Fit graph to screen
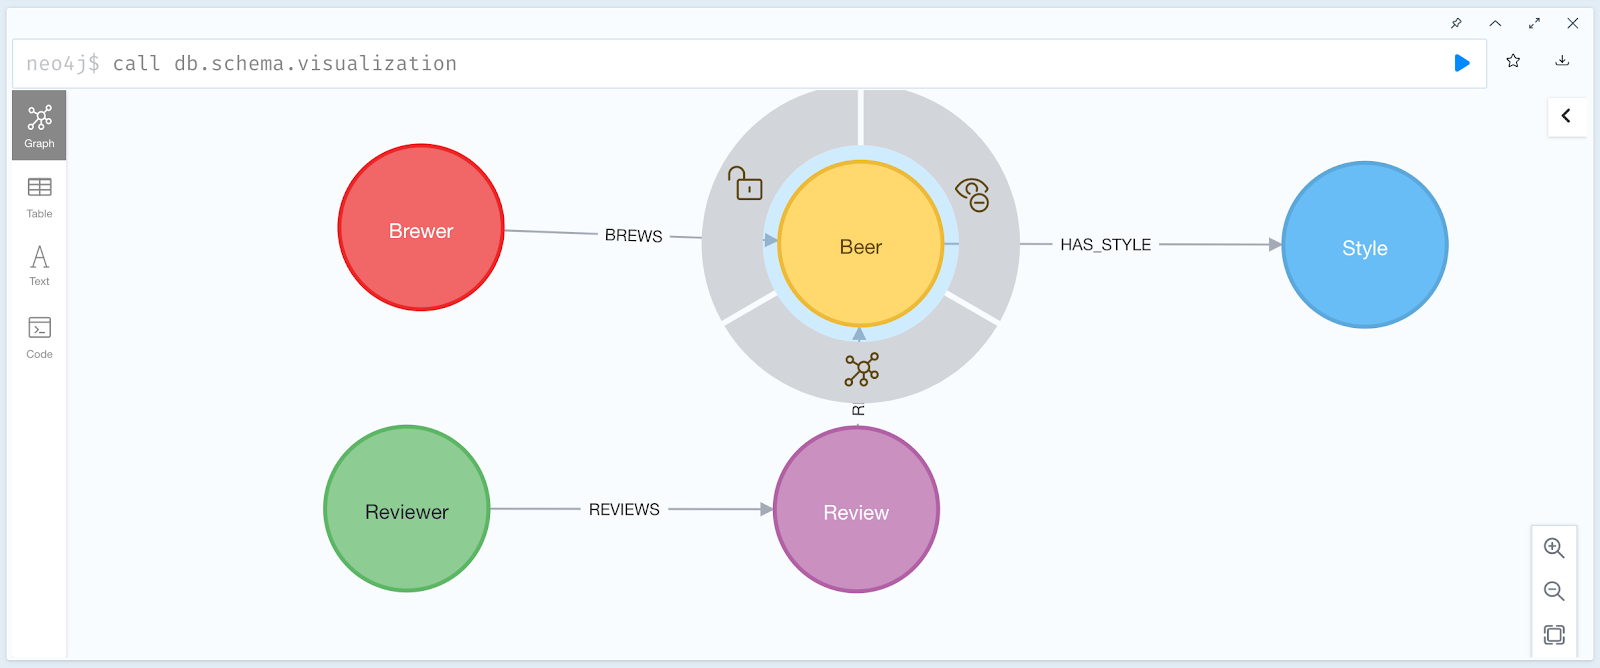 tap(1554, 634)
